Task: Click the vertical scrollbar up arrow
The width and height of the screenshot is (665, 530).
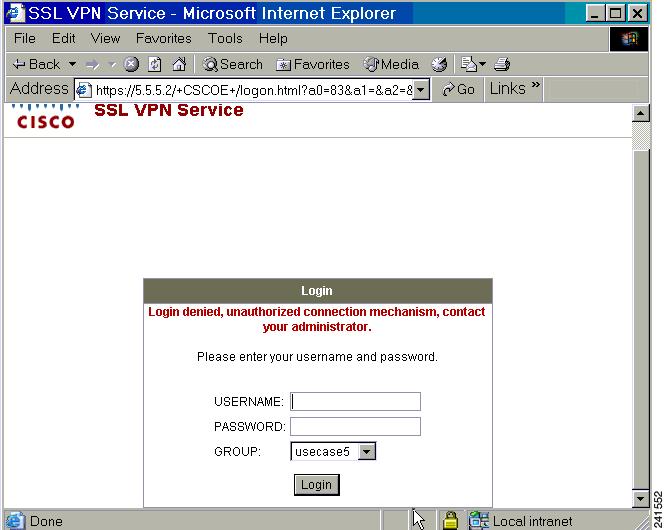Action: [641, 113]
